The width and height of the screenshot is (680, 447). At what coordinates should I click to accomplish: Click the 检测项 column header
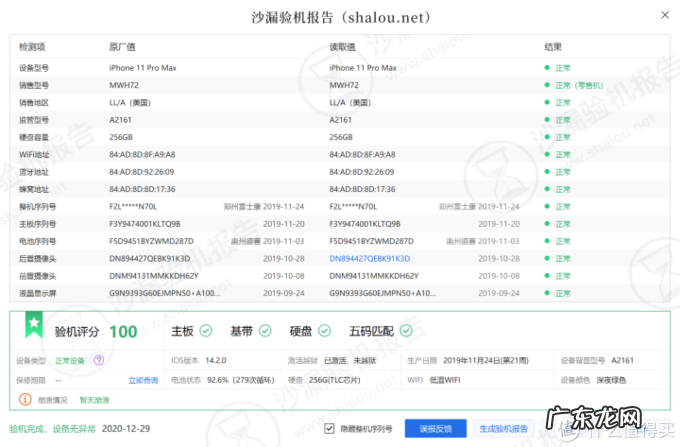click(32, 47)
